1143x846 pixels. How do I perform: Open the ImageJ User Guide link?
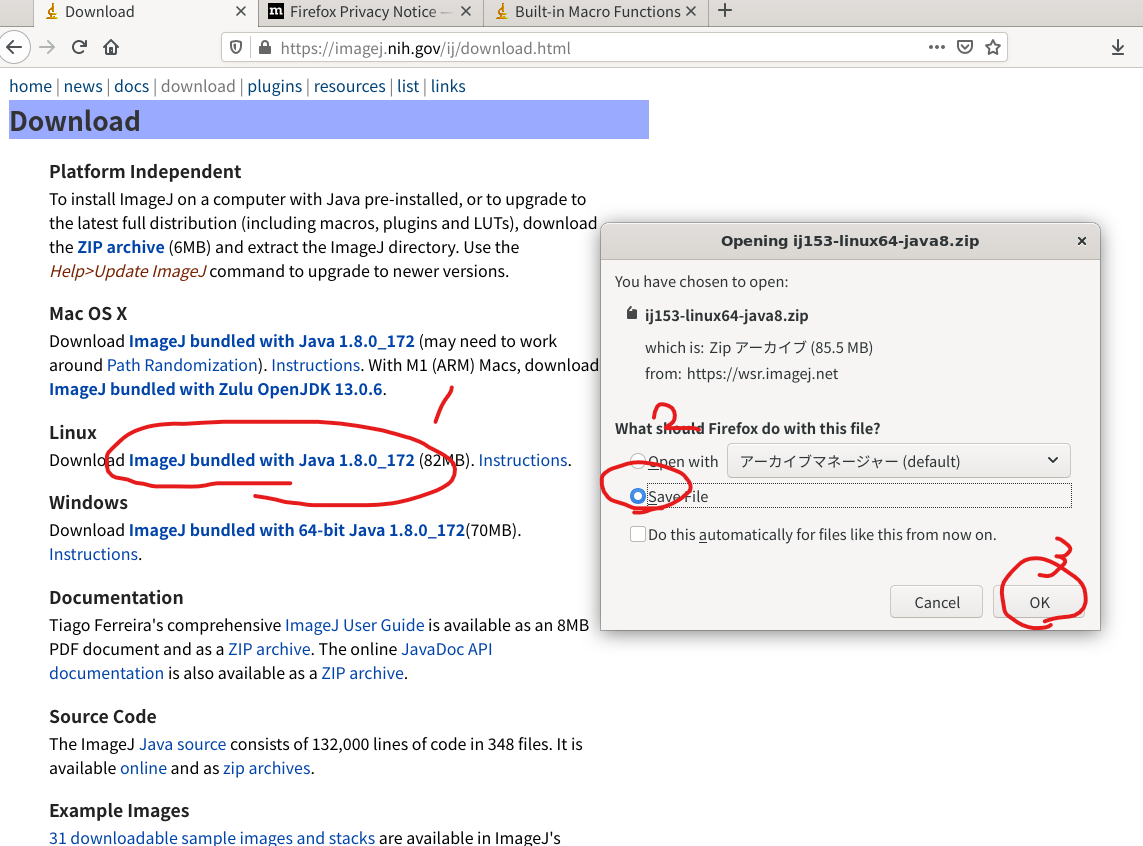click(x=354, y=624)
